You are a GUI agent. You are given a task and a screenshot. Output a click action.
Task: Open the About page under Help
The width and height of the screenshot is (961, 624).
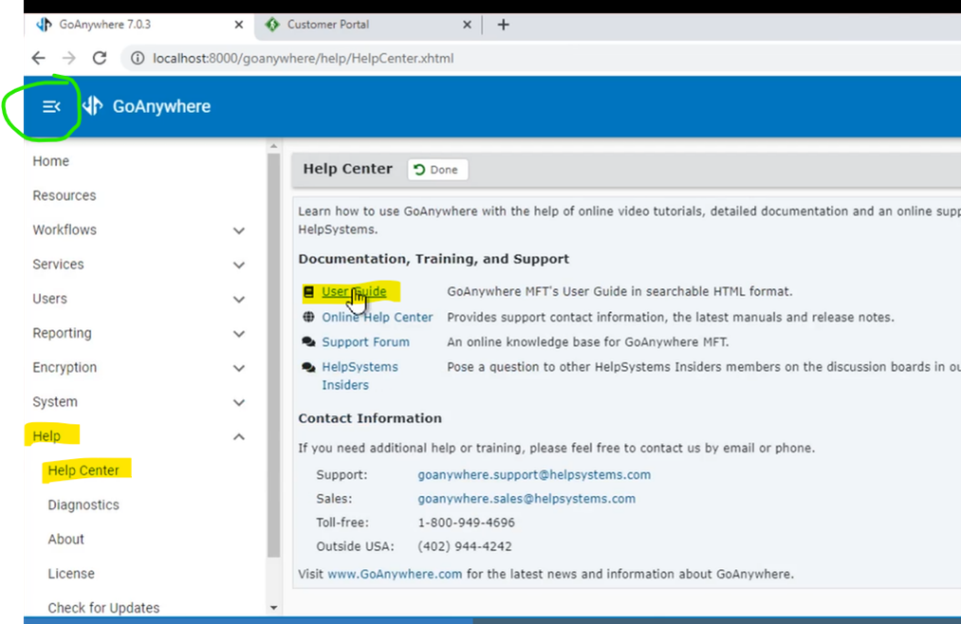(66, 539)
